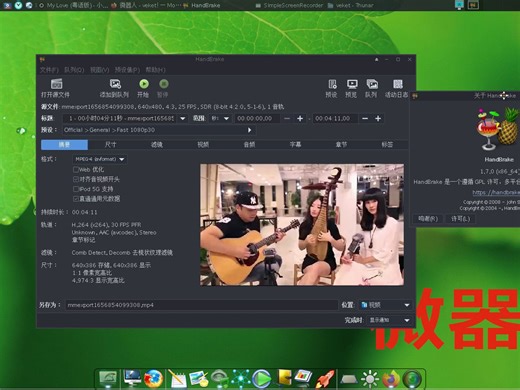This screenshot has width=520, height=390.
Task: Toggle 对齐音视频开头 checkbox
Action: pos(76,179)
